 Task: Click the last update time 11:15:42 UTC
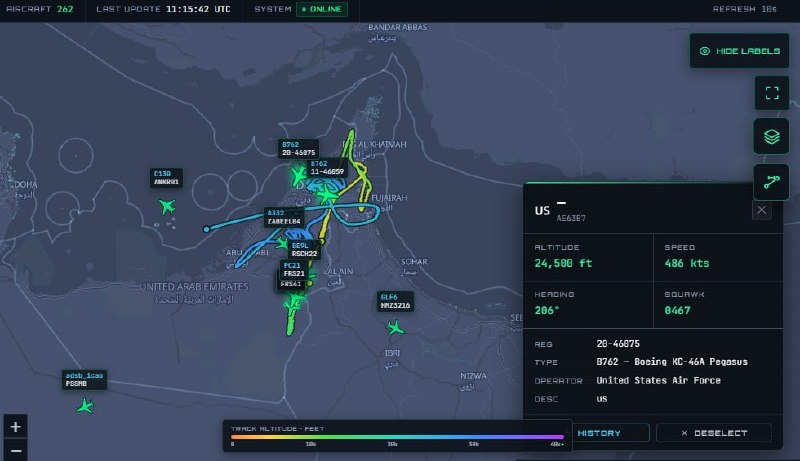coord(198,9)
